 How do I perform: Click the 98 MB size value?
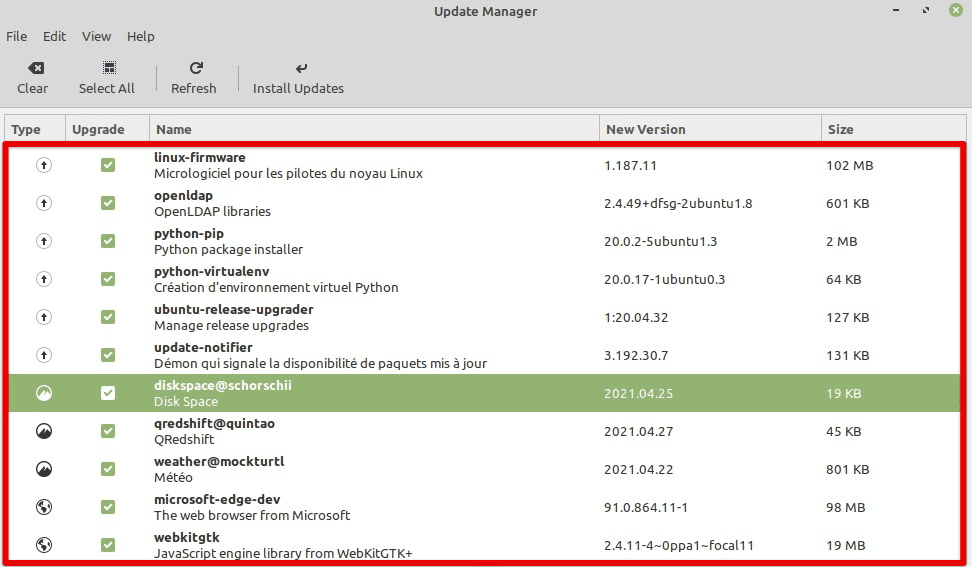click(x=846, y=508)
